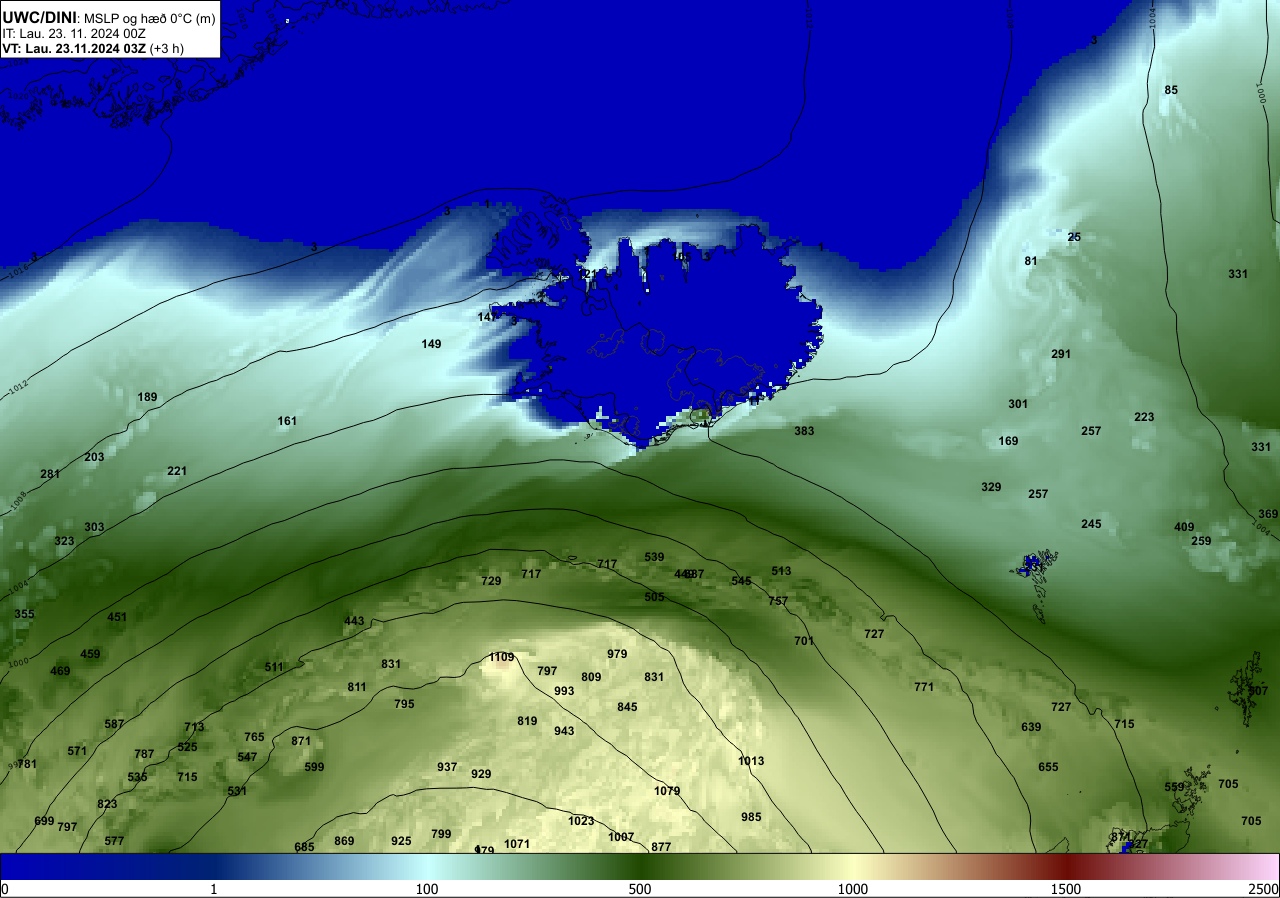Screen dimensions: 1280x898
Task: Click the map value '323'
Action: tap(64, 541)
